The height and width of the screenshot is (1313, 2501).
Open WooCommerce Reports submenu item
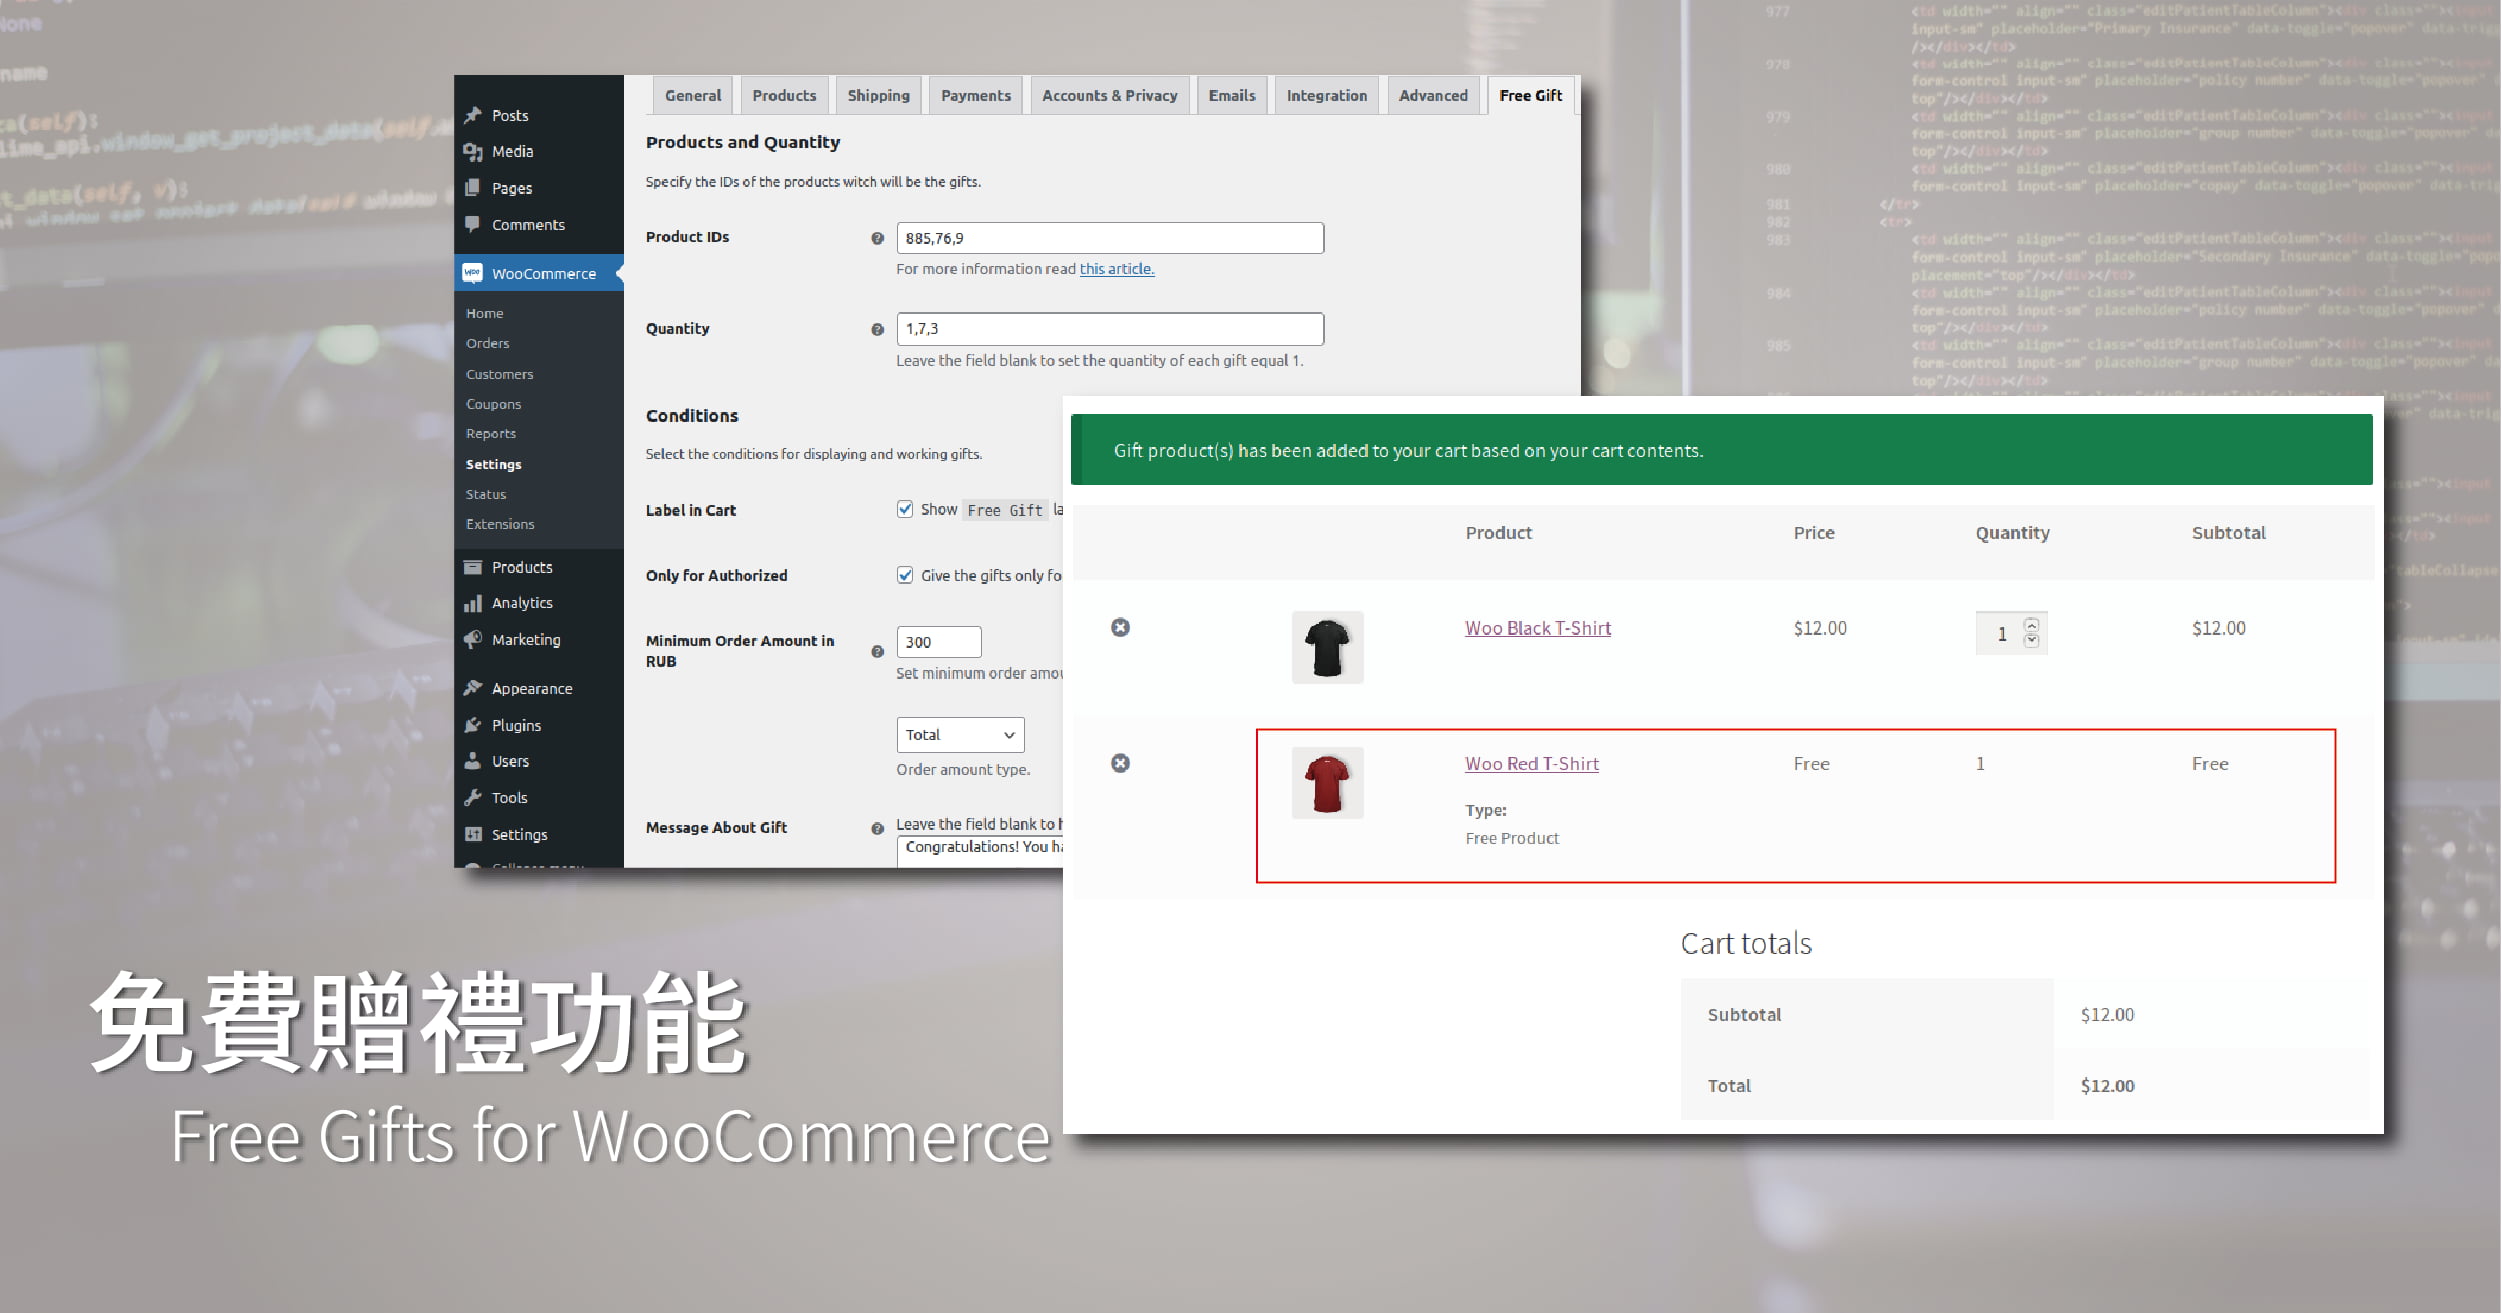tap(490, 434)
